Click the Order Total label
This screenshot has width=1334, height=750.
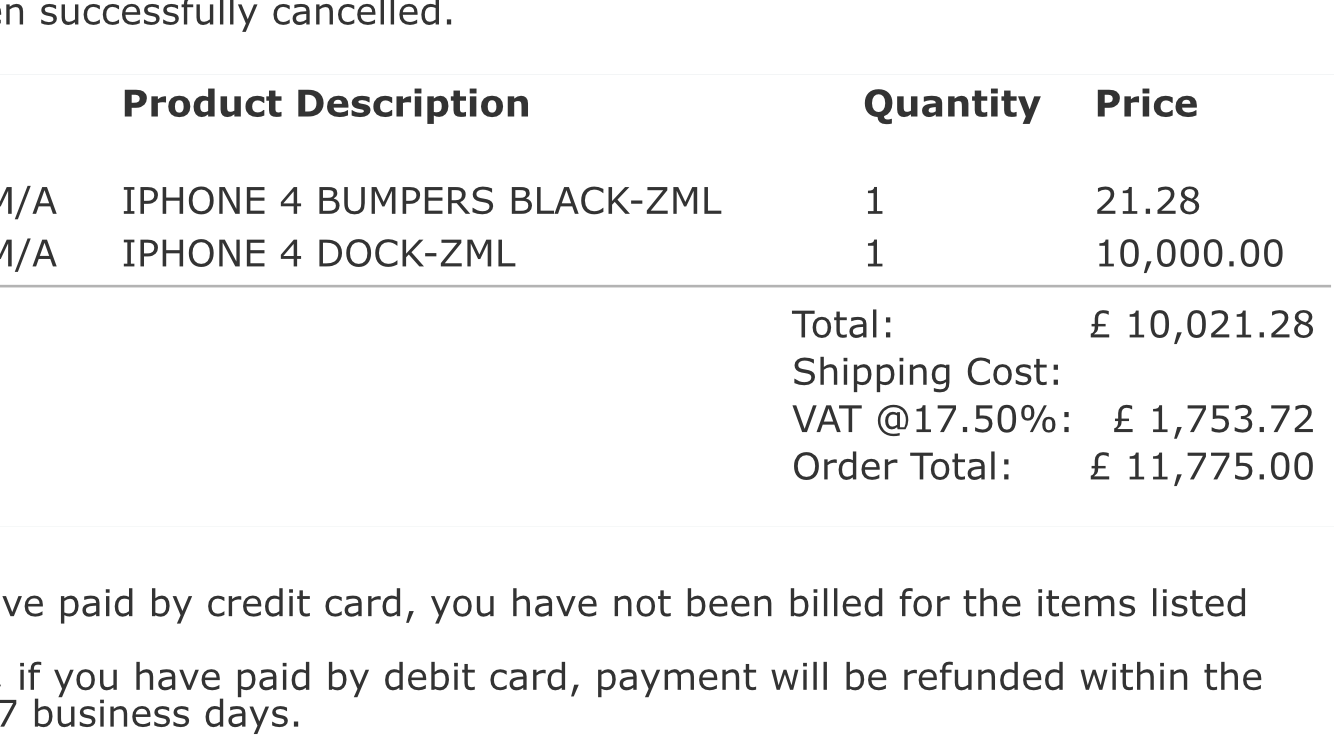click(902, 466)
